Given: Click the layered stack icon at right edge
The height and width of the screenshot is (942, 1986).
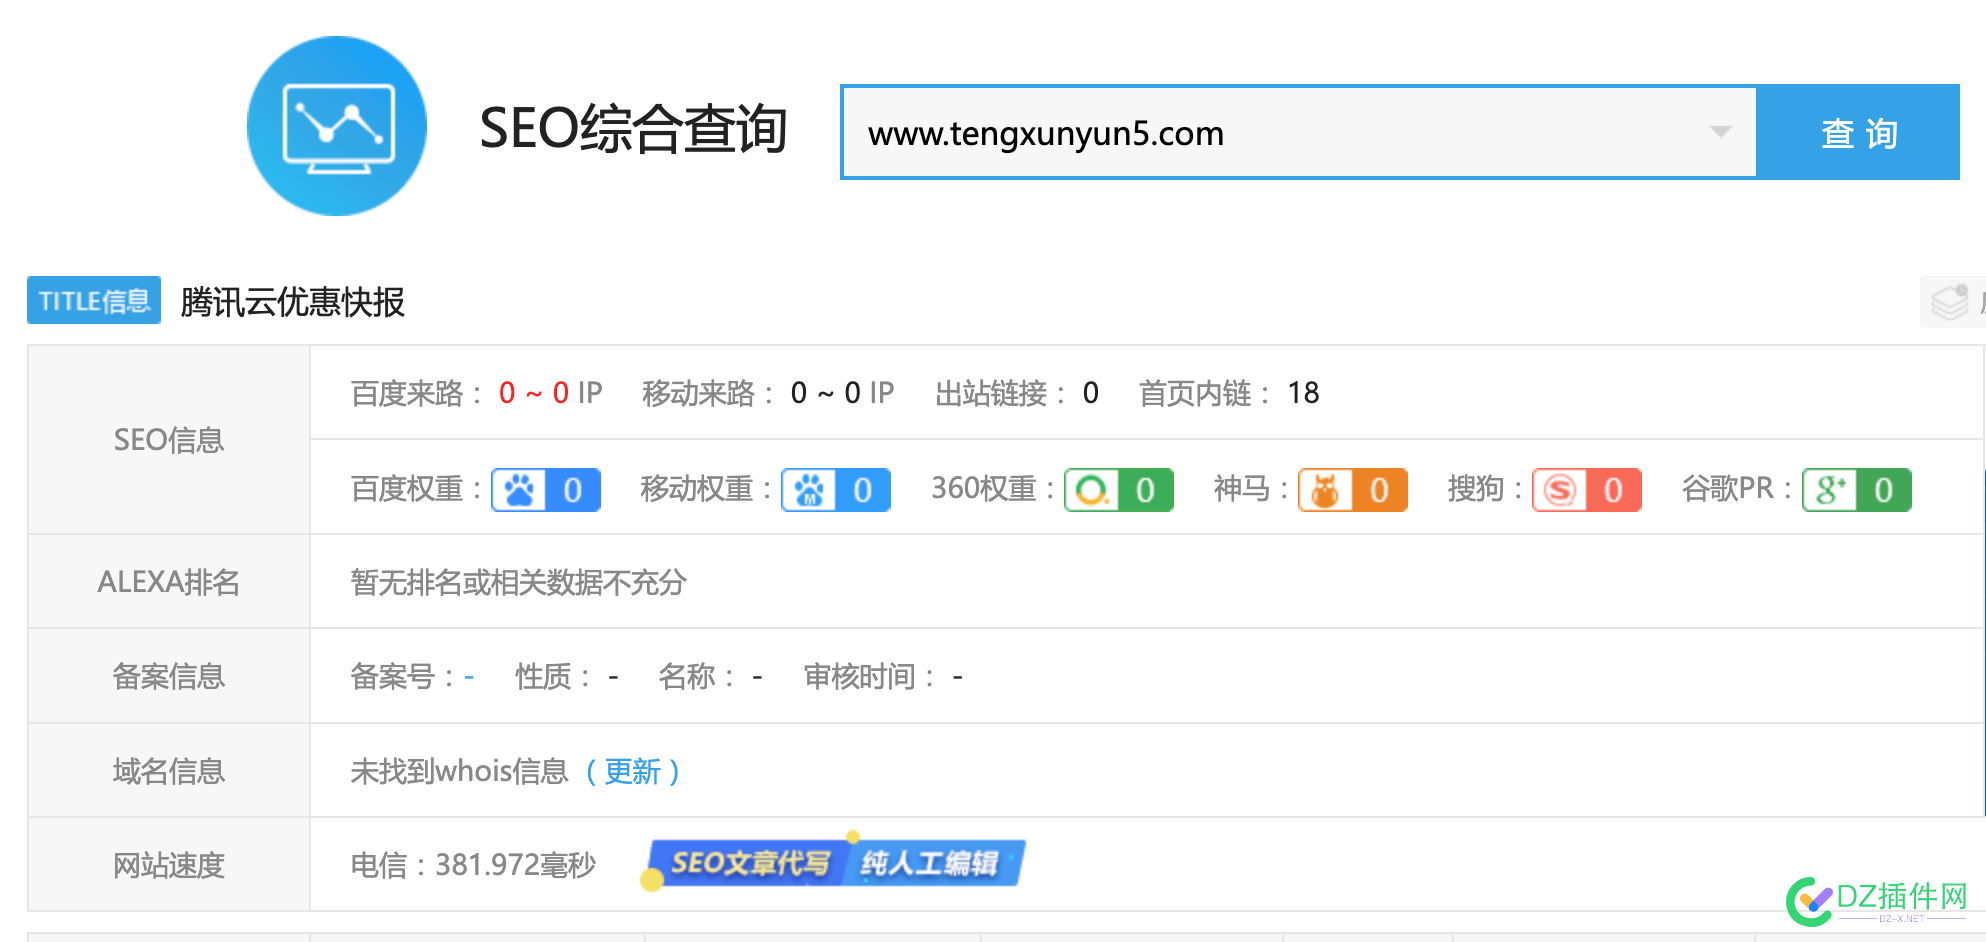Looking at the screenshot, I should click(1949, 301).
